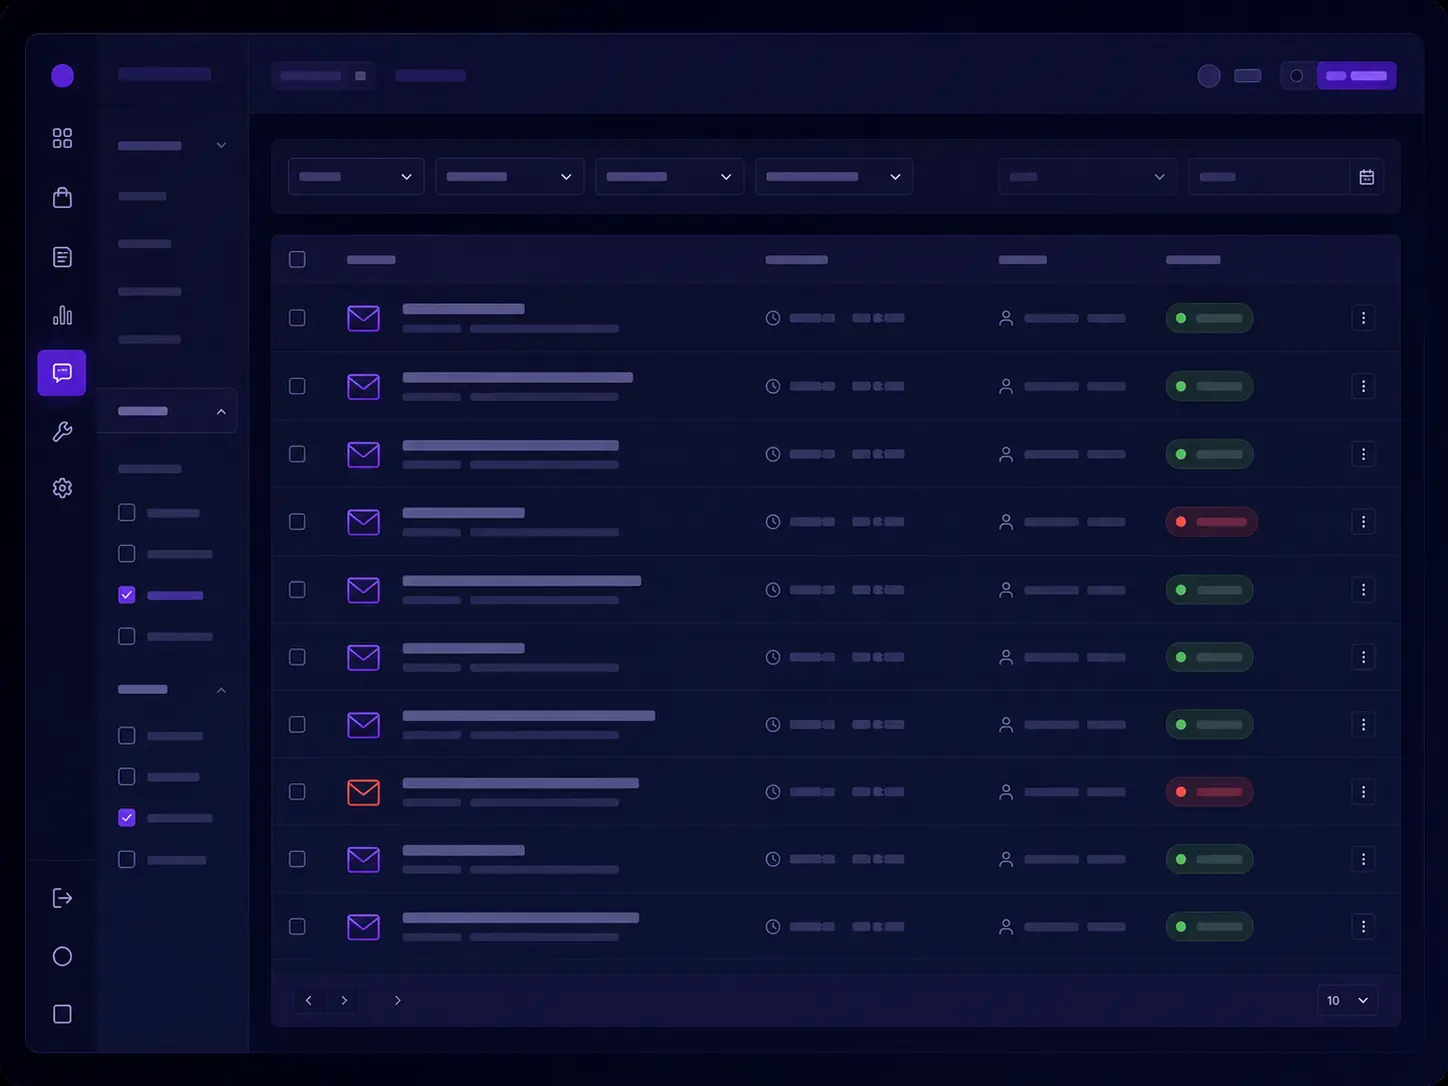Select the wrench tools icon in sidebar

pyautogui.click(x=62, y=431)
